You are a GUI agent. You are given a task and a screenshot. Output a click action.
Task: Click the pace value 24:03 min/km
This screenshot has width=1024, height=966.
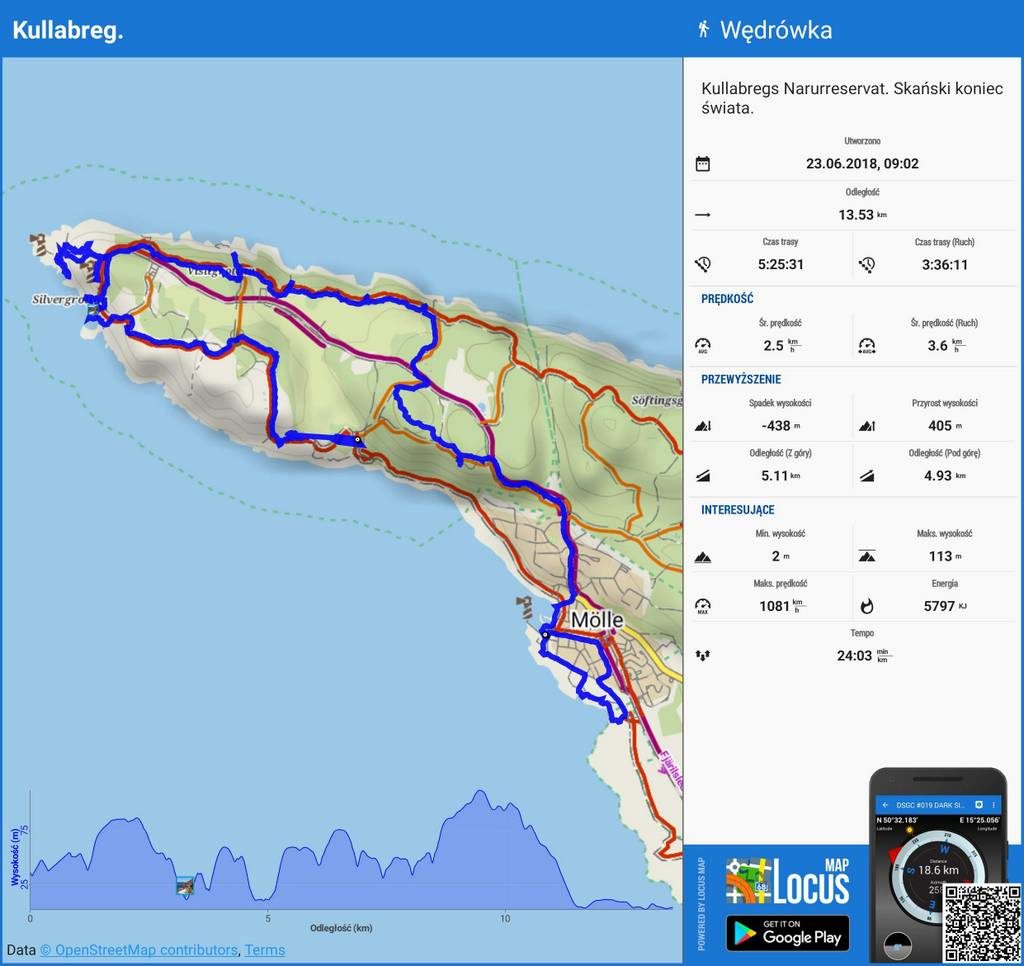[863, 655]
